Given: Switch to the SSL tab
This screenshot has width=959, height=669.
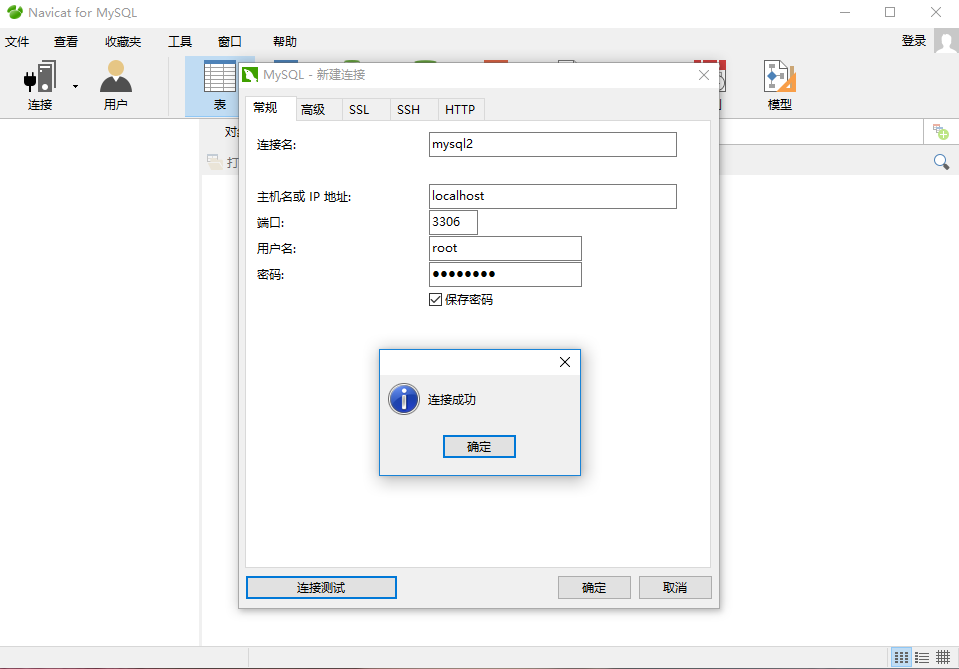Looking at the screenshot, I should click(366, 109).
